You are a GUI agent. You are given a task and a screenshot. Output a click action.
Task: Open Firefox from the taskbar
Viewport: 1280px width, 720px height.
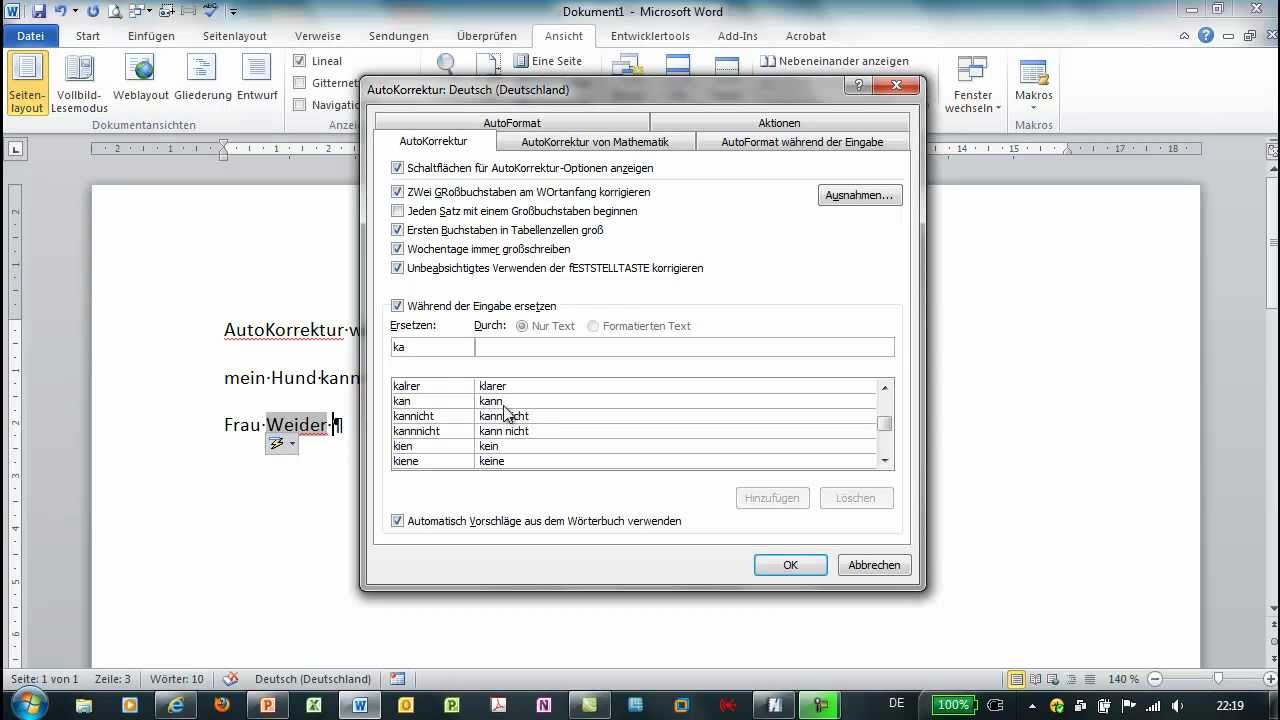pyautogui.click(x=222, y=705)
